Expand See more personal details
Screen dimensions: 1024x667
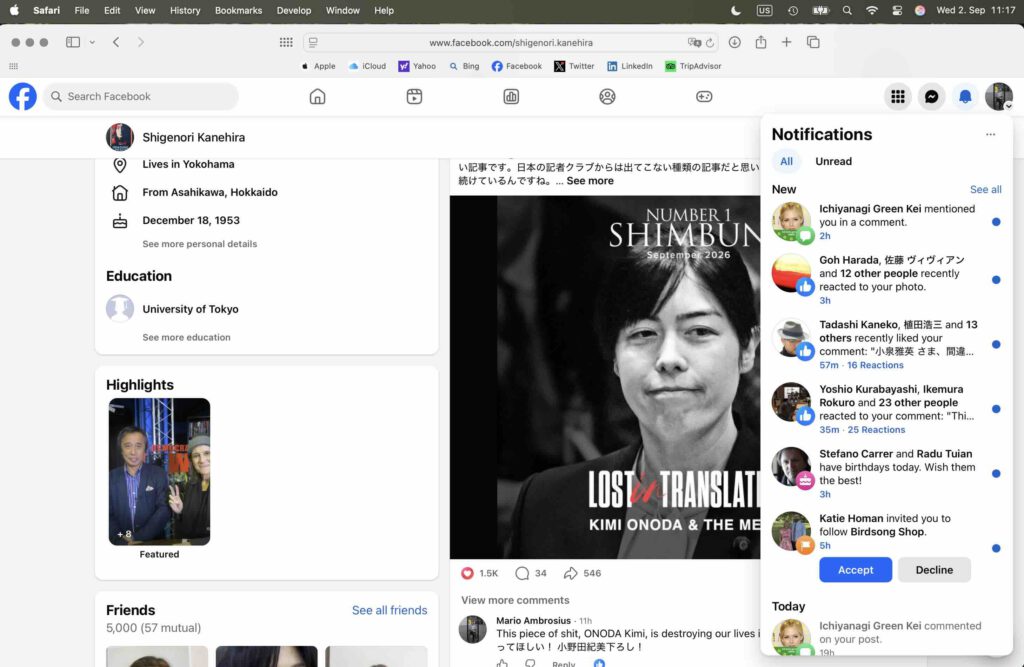[x=200, y=244]
